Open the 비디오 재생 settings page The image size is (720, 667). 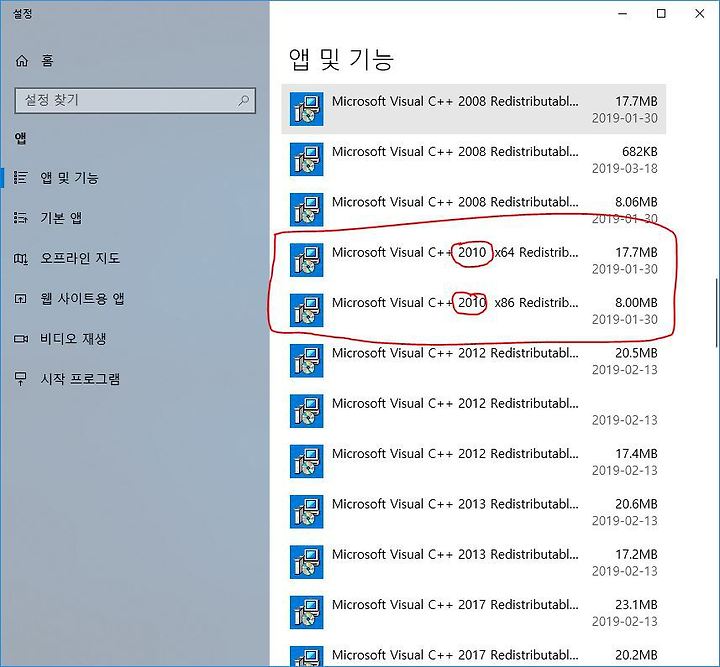(x=133, y=339)
